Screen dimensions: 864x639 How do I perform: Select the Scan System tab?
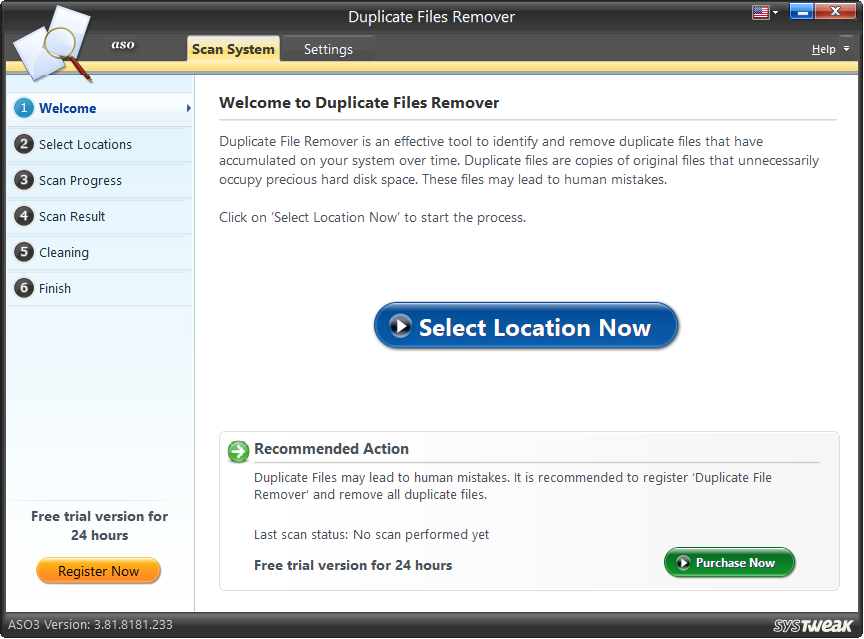(233, 48)
